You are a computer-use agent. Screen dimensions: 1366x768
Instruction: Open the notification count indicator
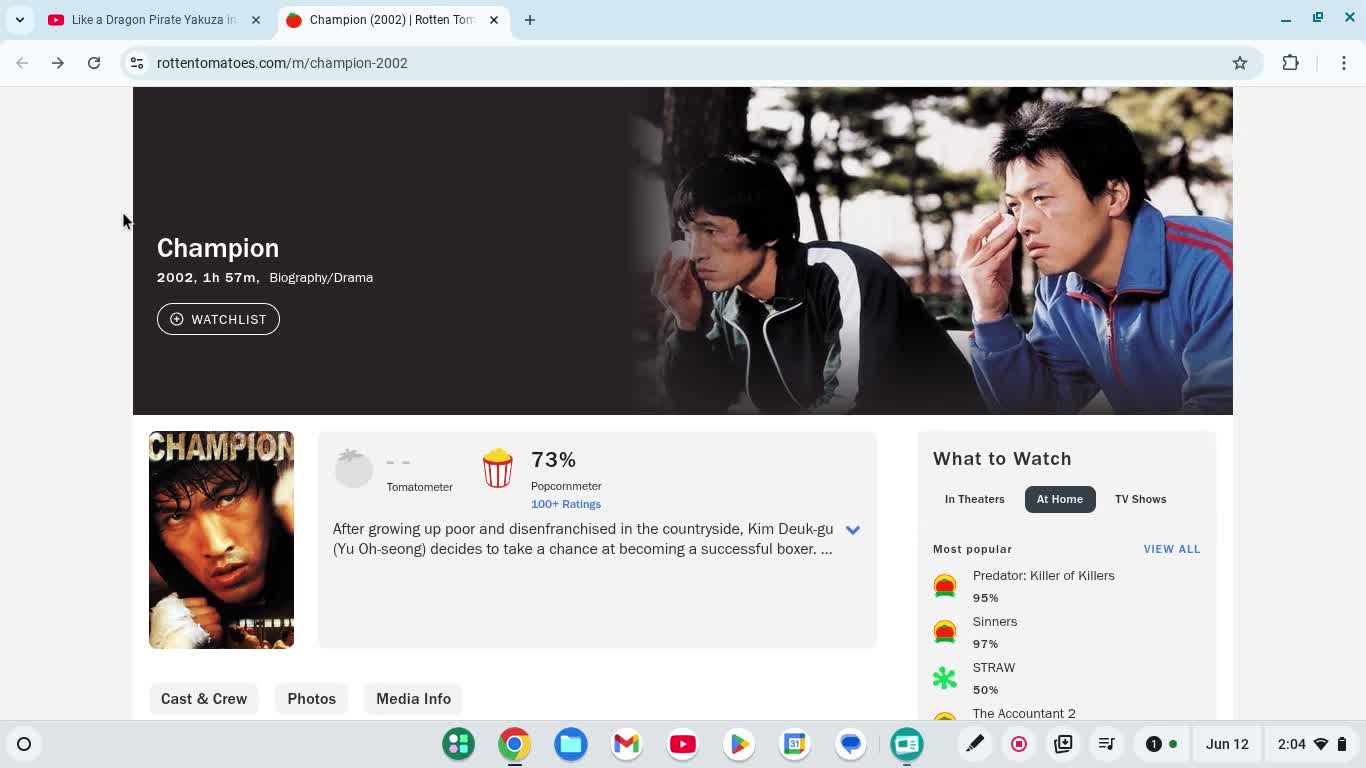coord(1160,744)
